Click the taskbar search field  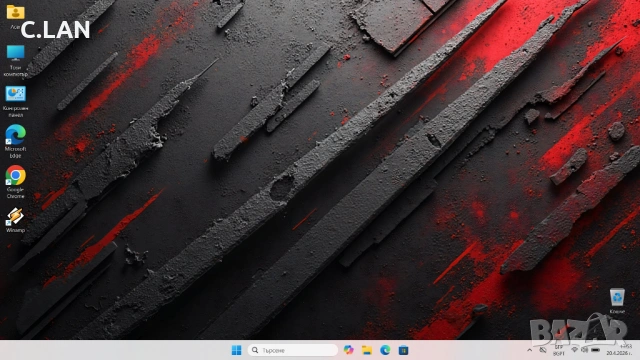pos(293,350)
